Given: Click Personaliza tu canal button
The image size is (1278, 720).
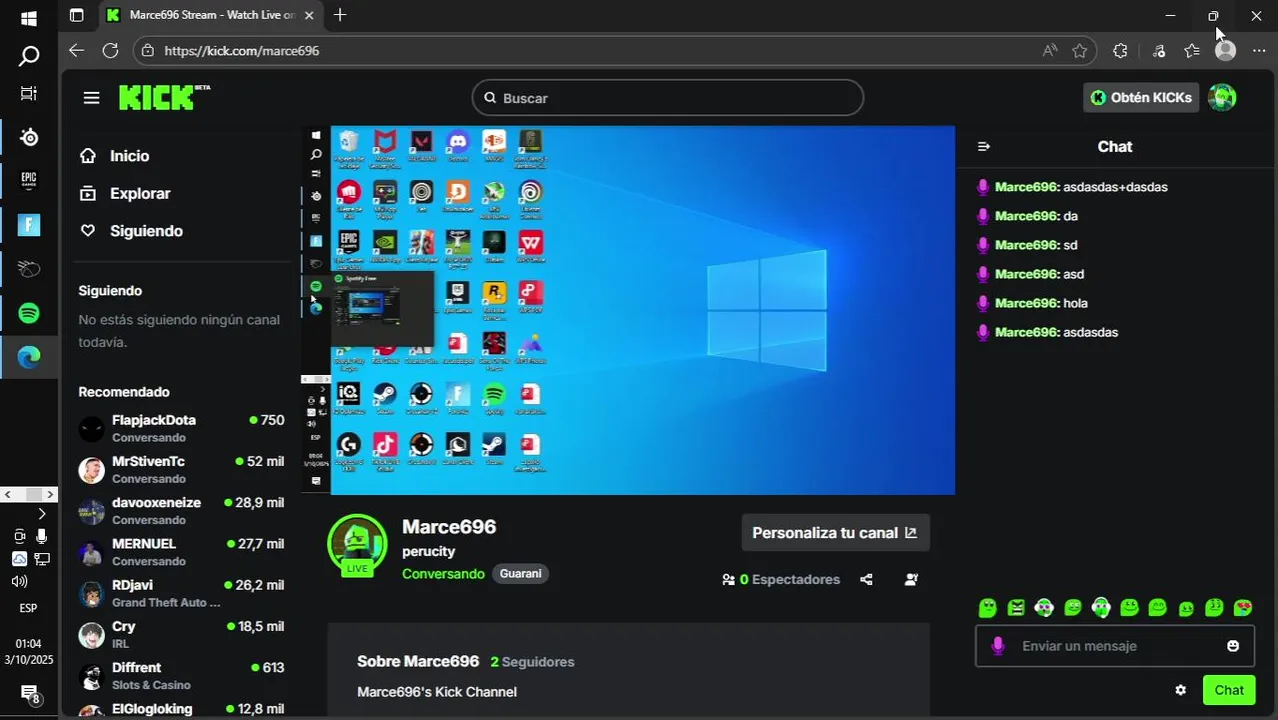Looking at the screenshot, I should click(x=835, y=533).
